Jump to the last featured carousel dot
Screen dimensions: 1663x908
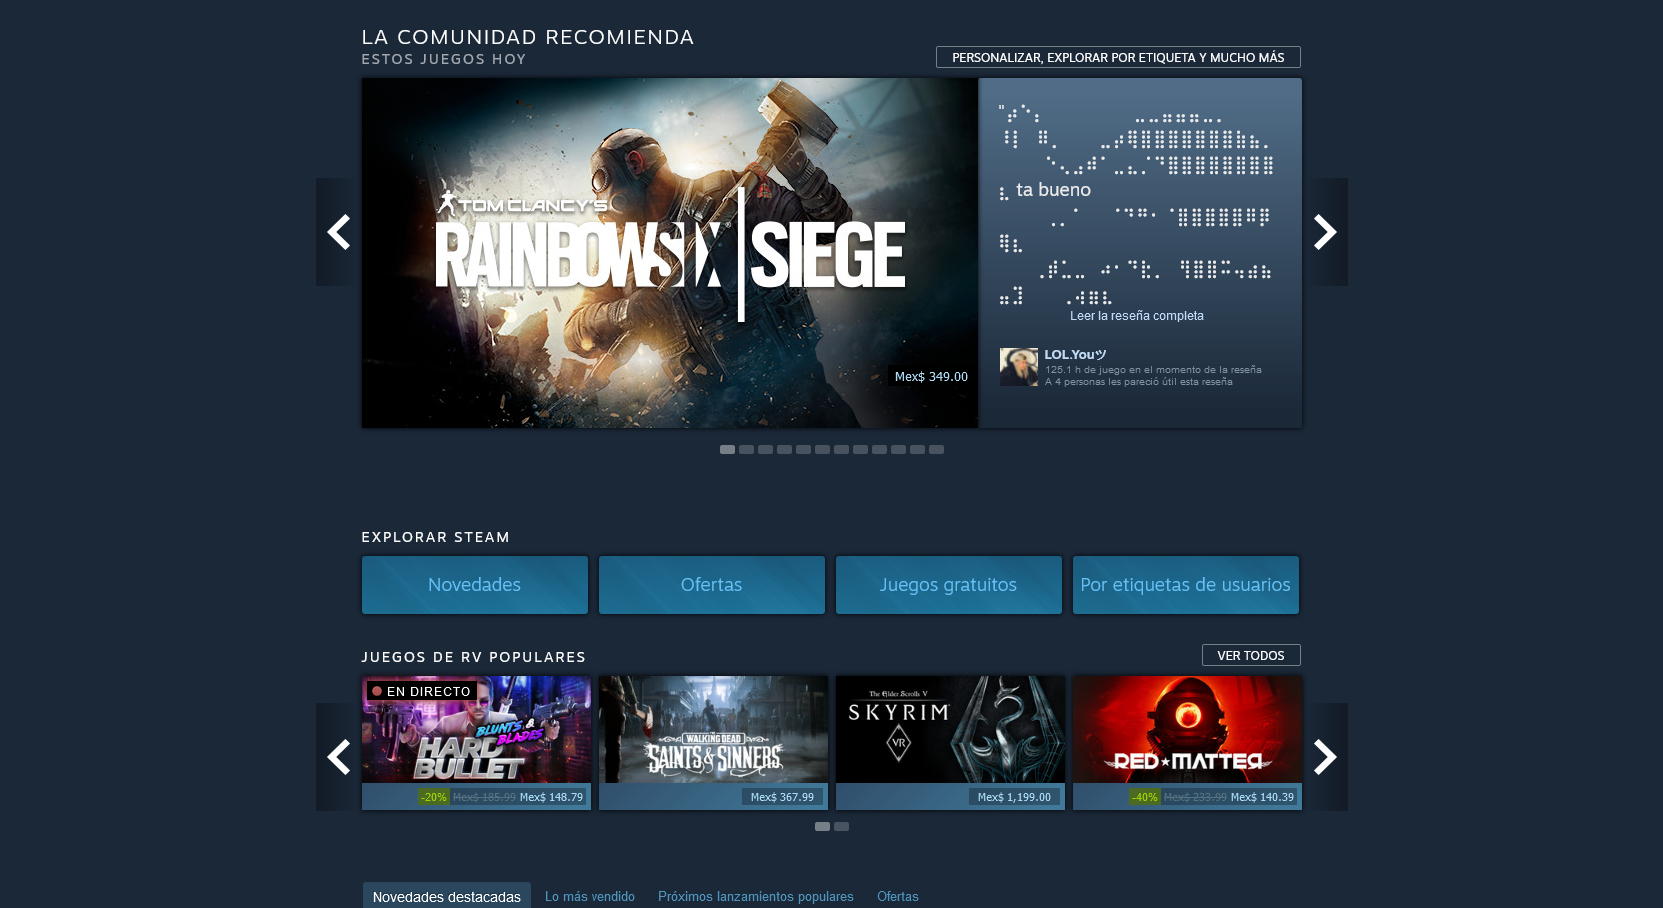(936, 450)
